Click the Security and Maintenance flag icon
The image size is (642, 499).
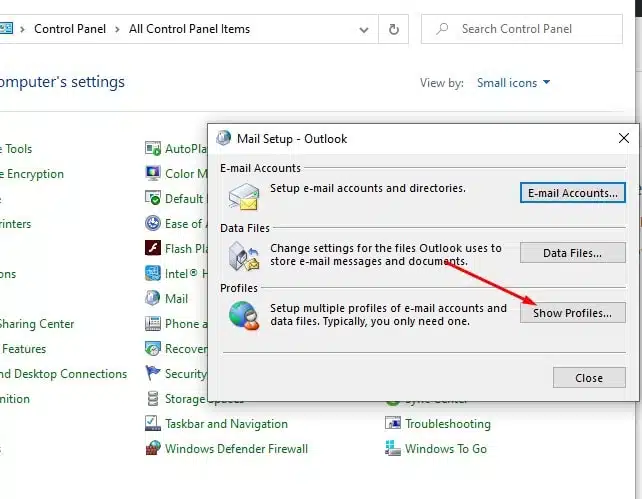(x=153, y=373)
